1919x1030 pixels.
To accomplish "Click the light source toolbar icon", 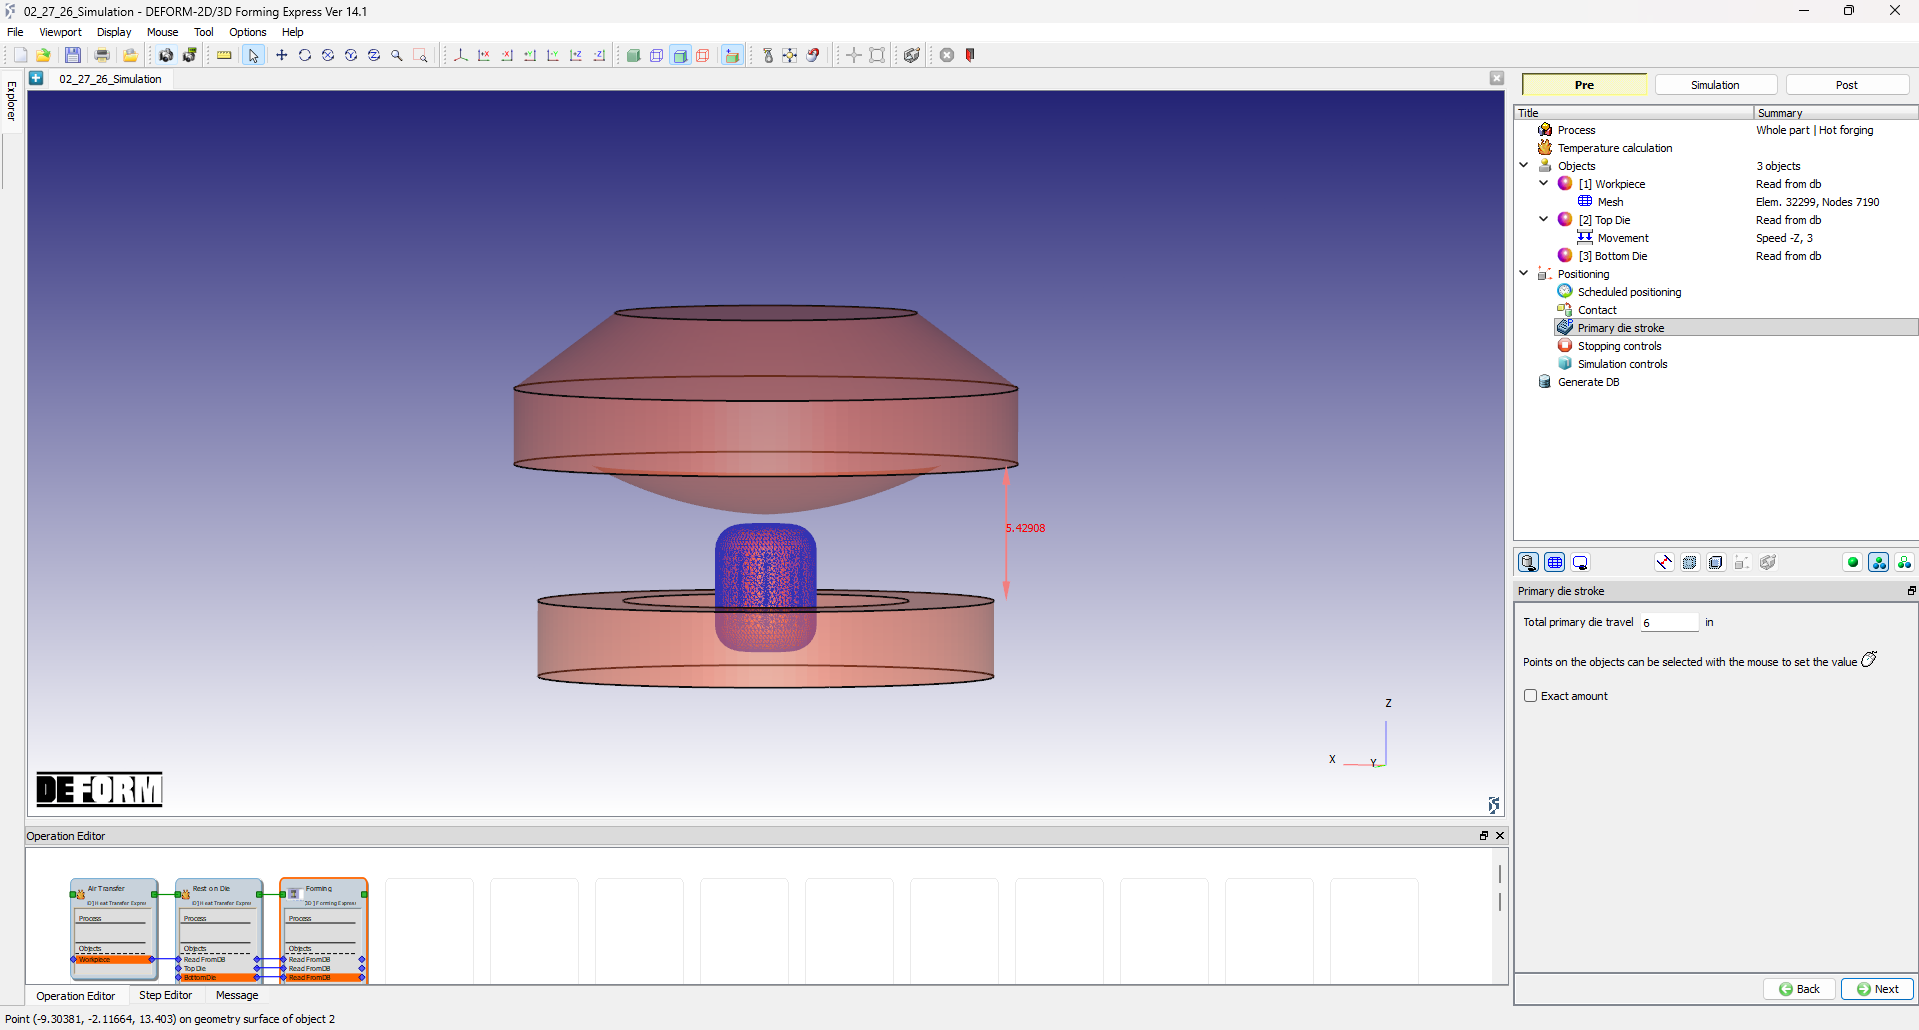I will pyautogui.click(x=767, y=55).
